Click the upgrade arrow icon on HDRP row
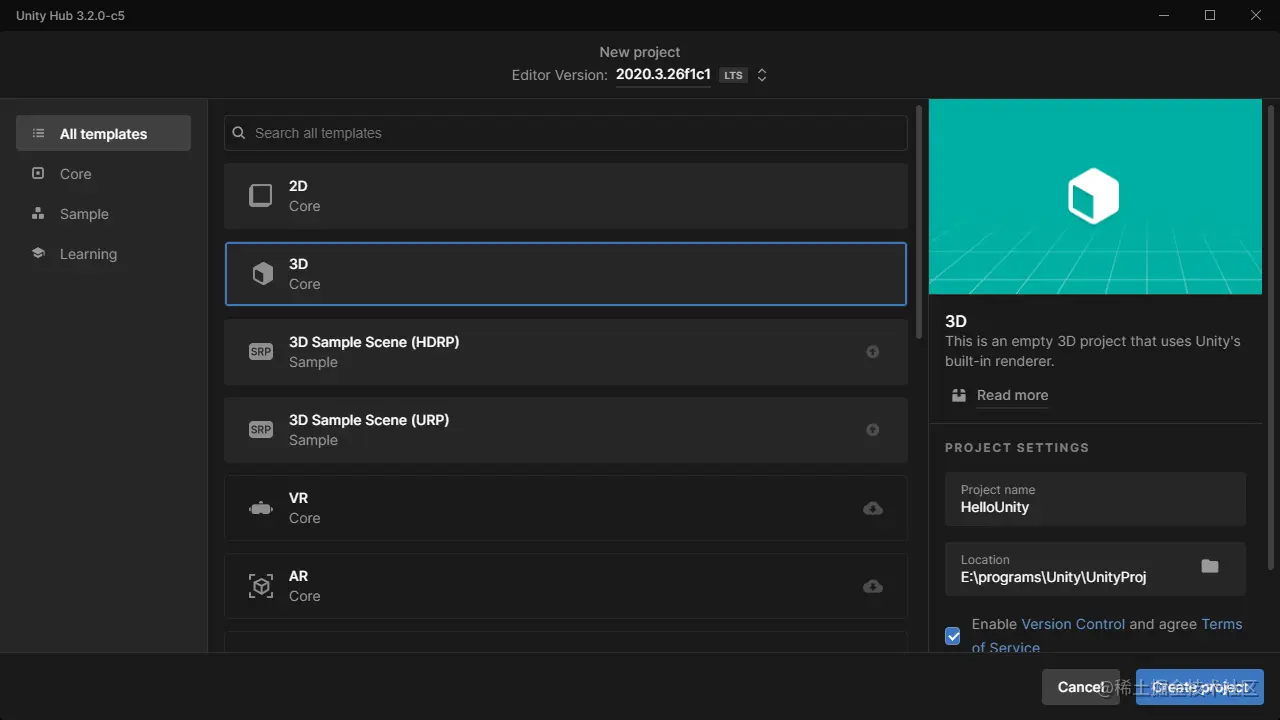The image size is (1280, 720). pyautogui.click(x=873, y=352)
